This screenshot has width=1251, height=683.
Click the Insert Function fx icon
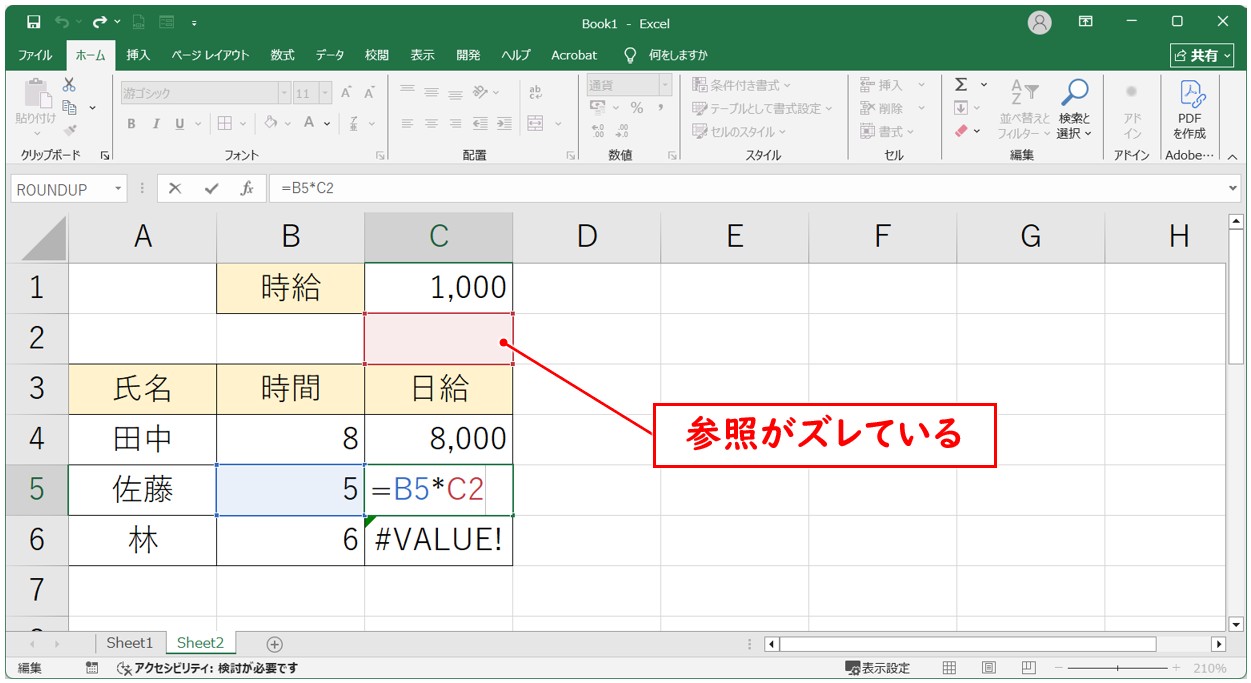pyautogui.click(x=247, y=188)
